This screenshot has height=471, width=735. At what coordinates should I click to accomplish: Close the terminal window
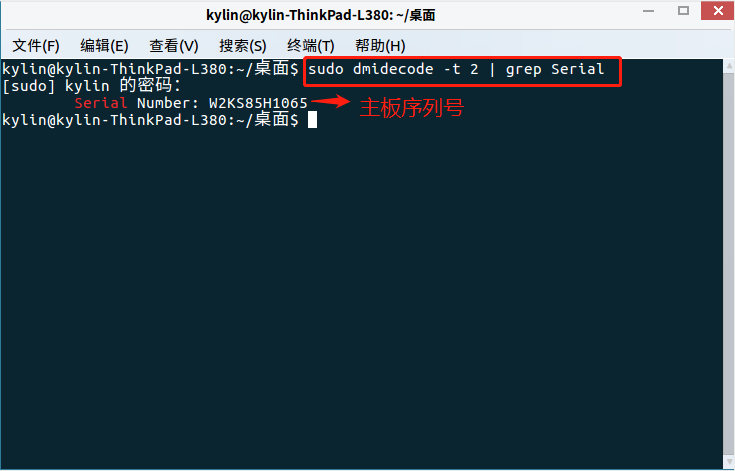click(x=717, y=10)
